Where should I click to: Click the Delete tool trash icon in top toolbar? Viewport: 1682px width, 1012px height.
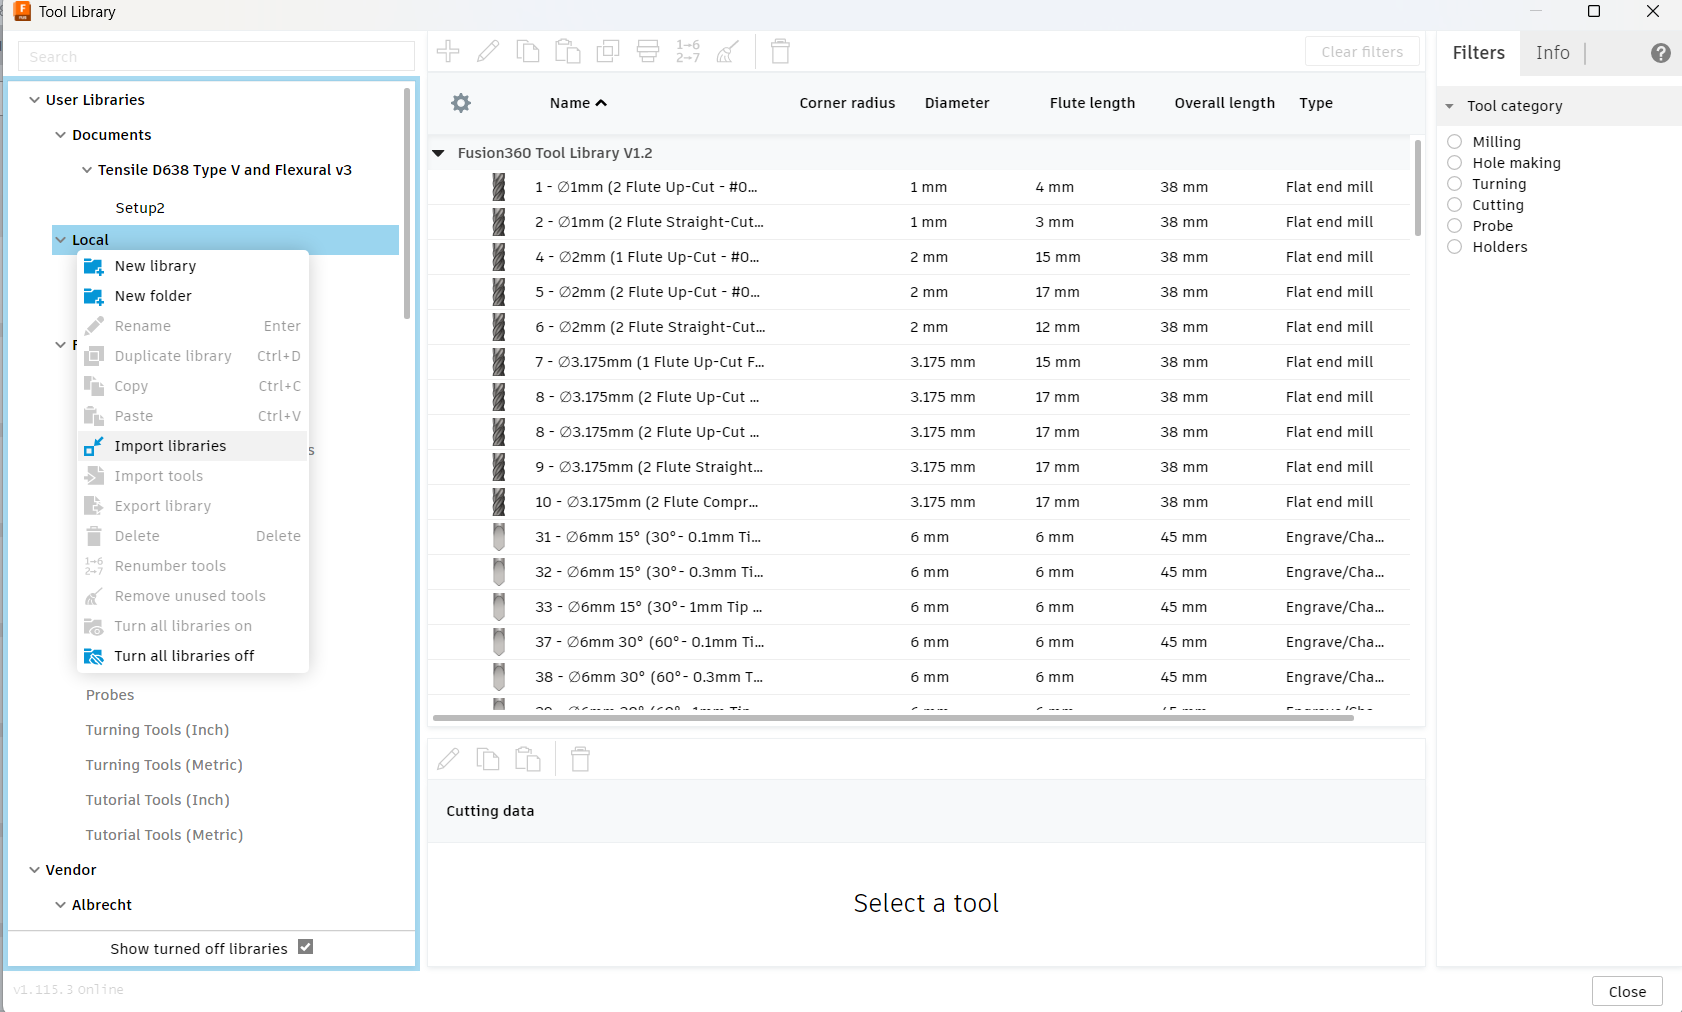click(781, 51)
